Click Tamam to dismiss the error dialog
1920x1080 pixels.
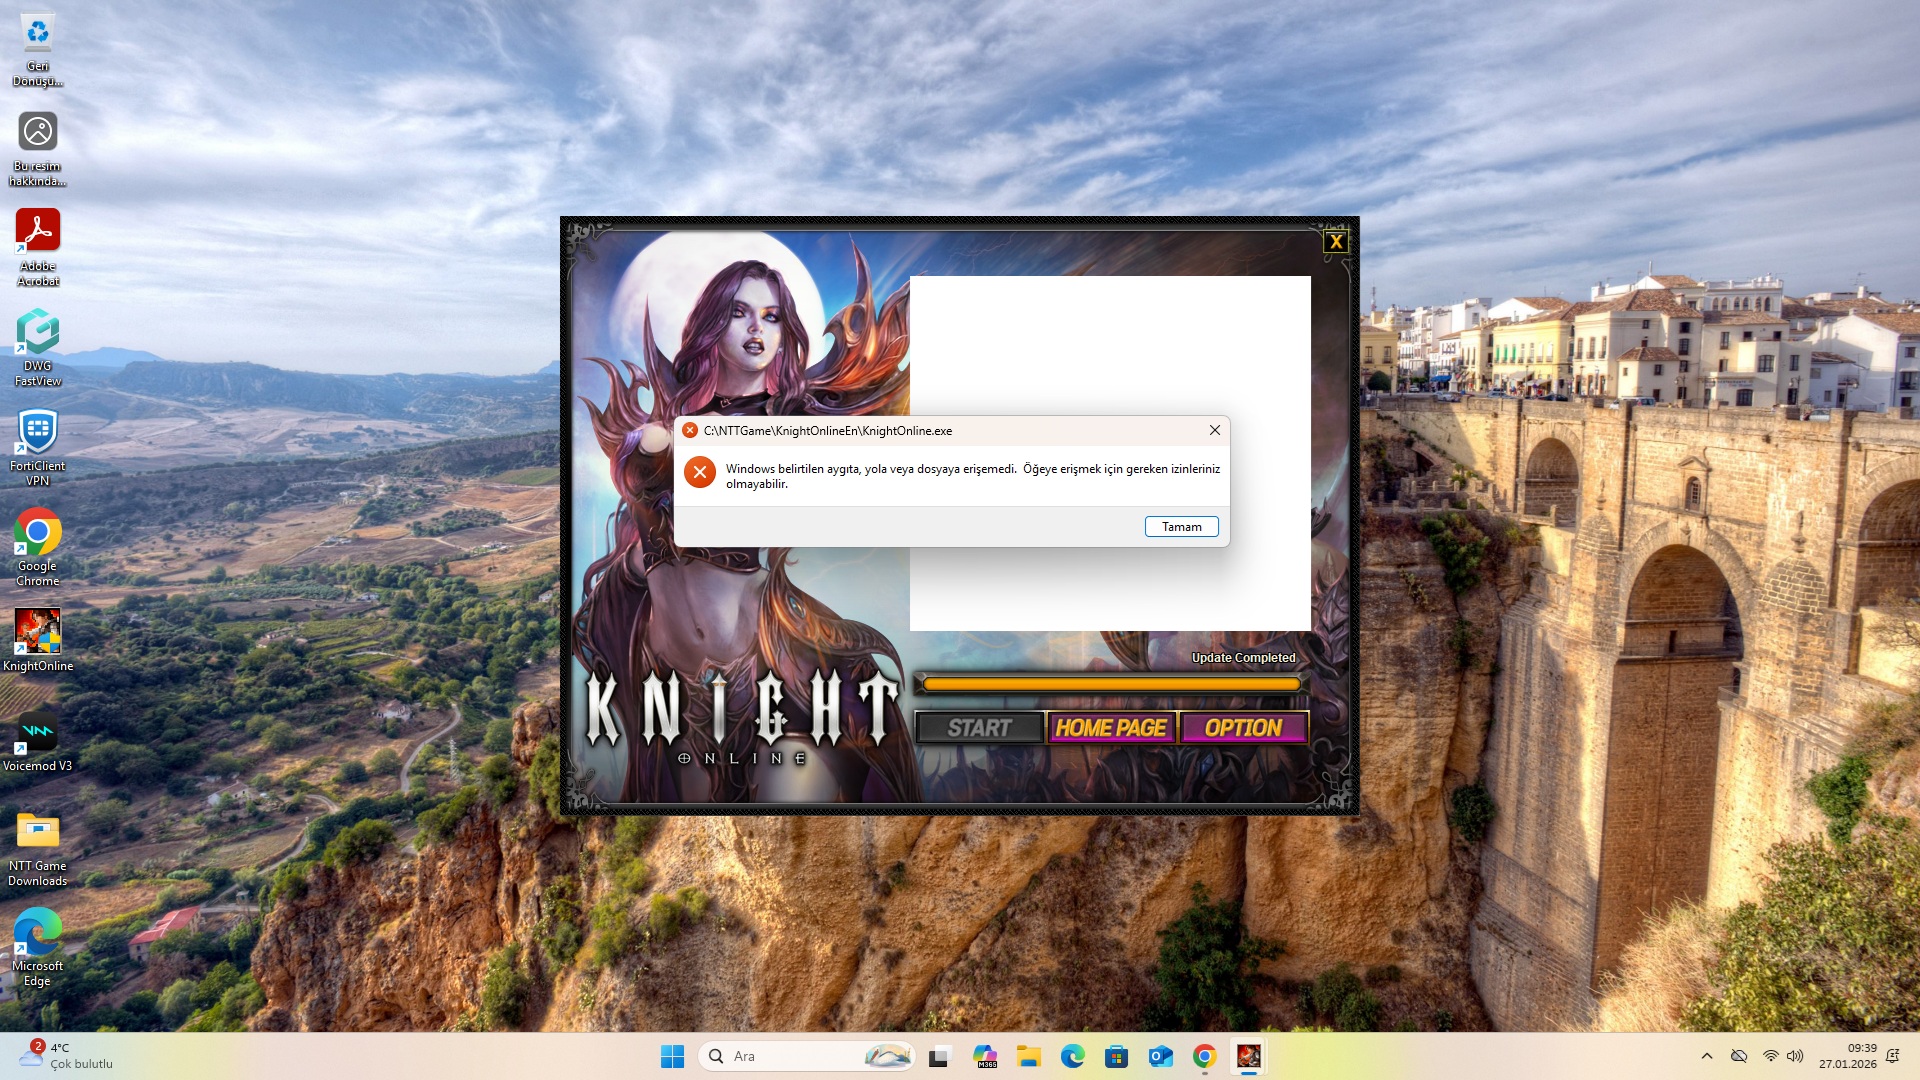tap(1181, 527)
